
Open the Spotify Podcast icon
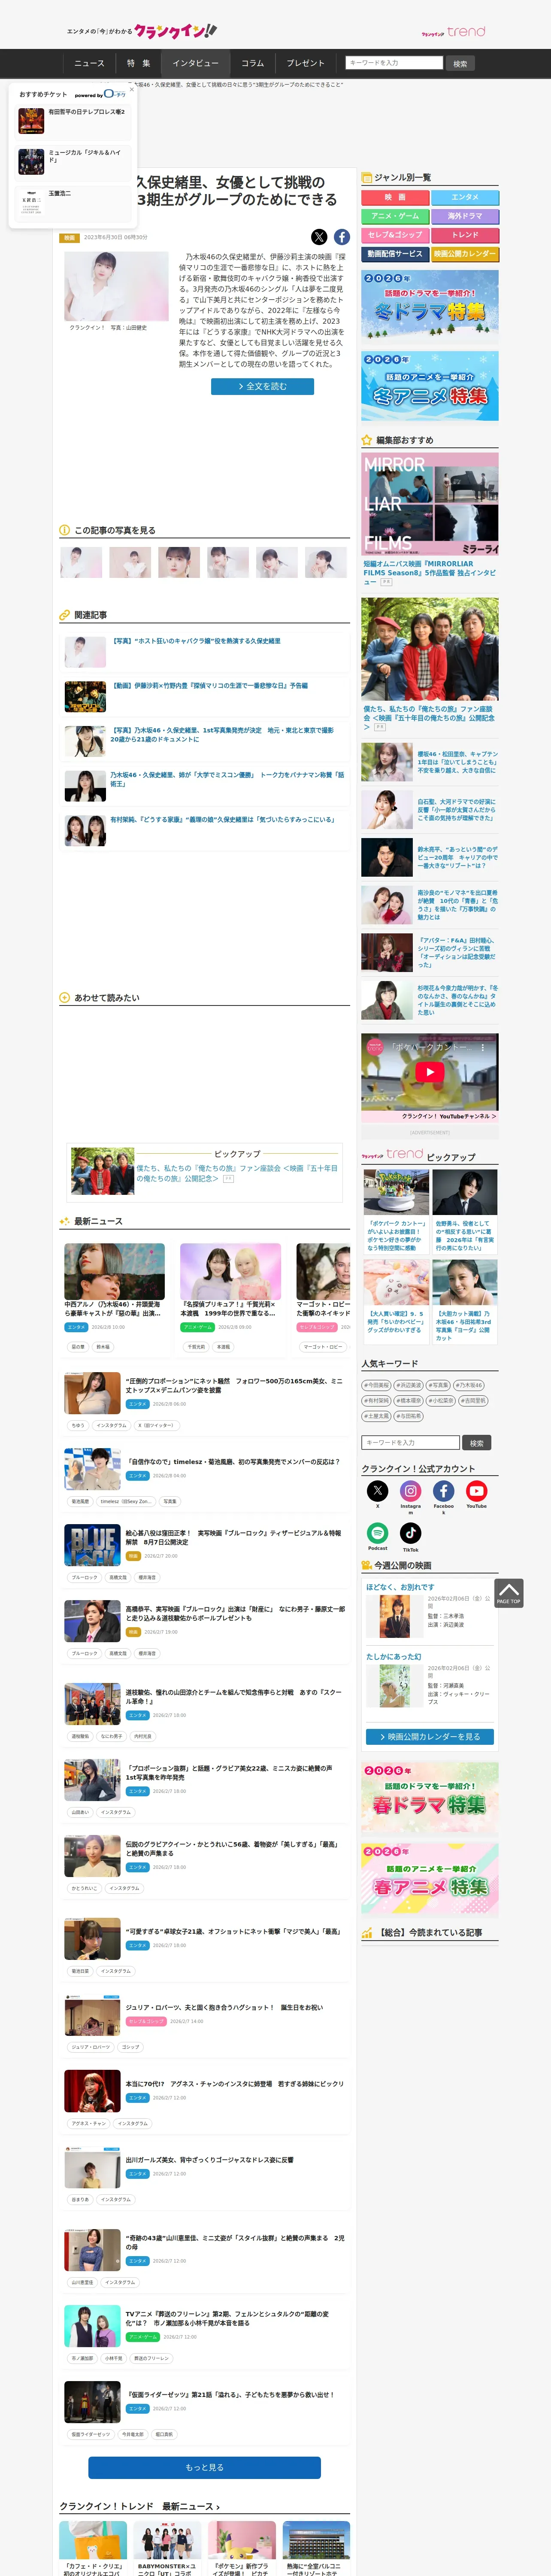[x=377, y=1533]
